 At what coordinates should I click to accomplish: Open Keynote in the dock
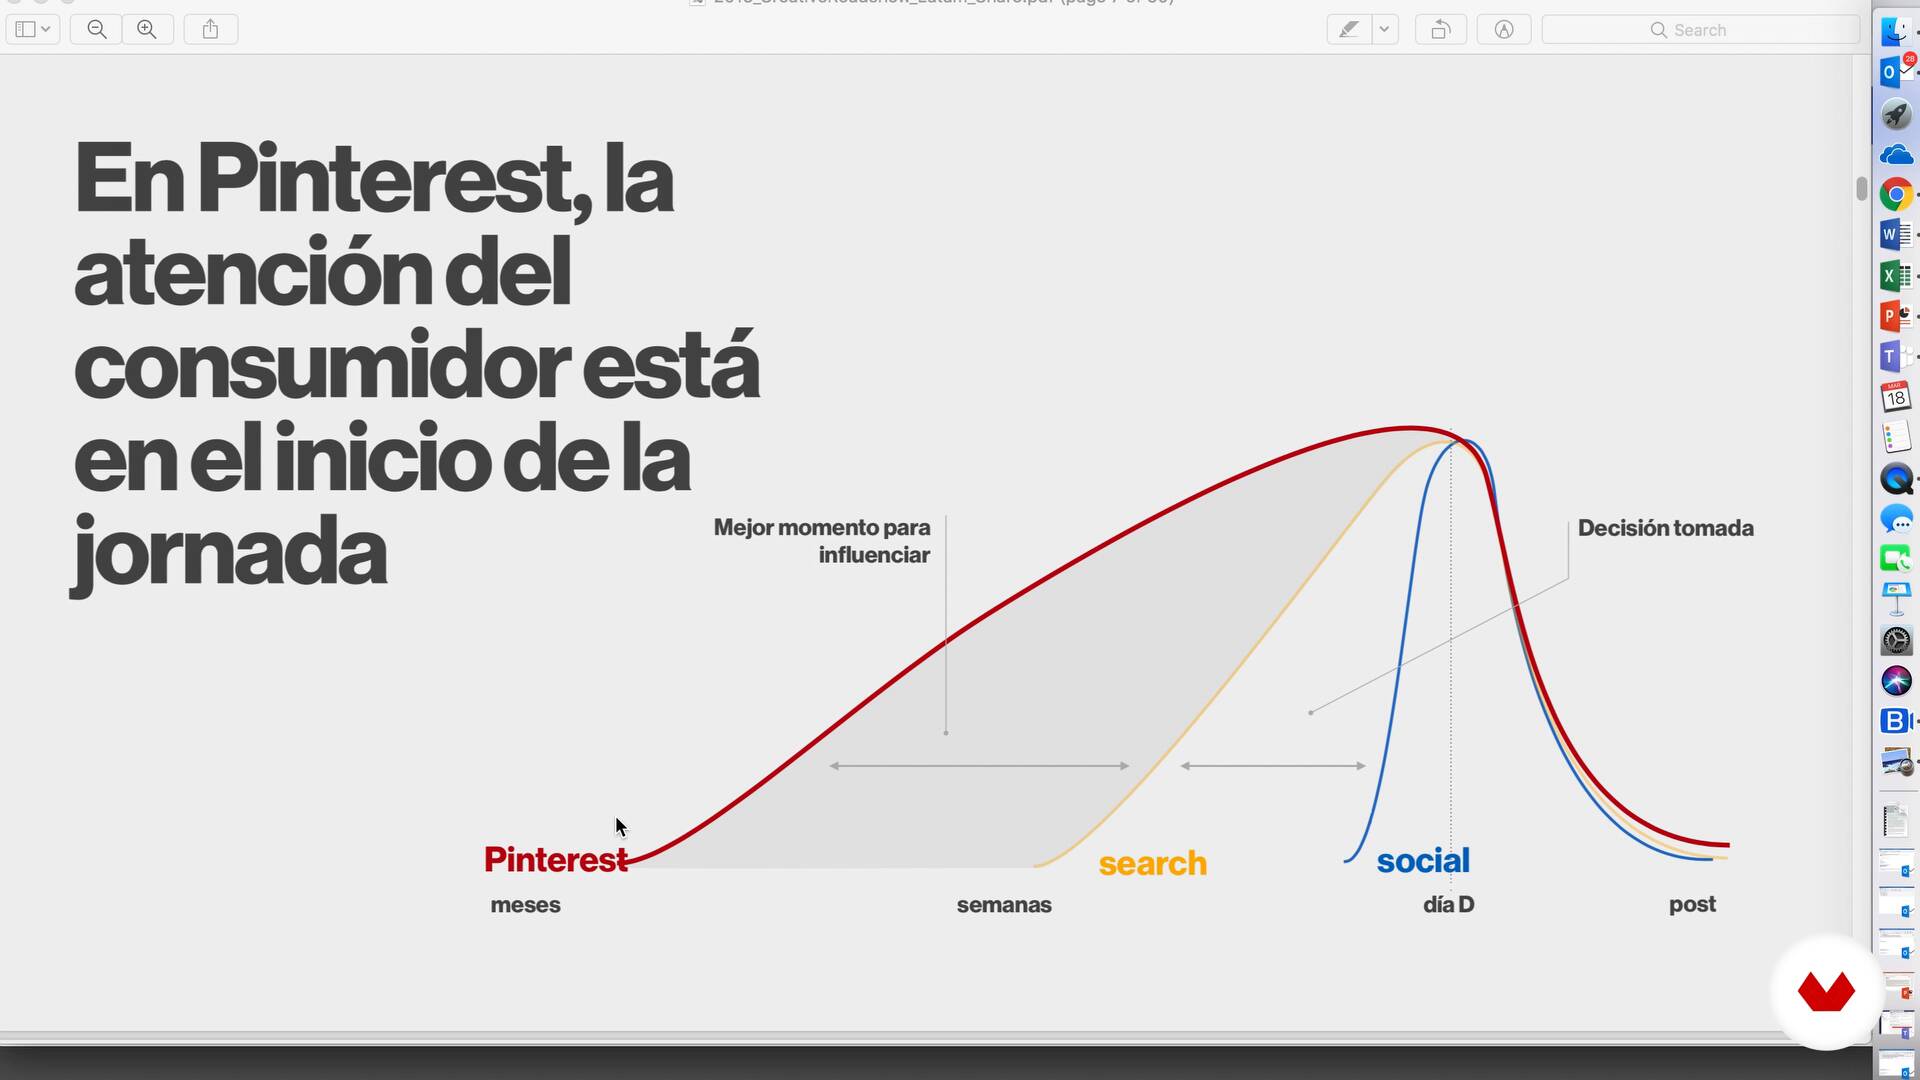tap(1896, 599)
